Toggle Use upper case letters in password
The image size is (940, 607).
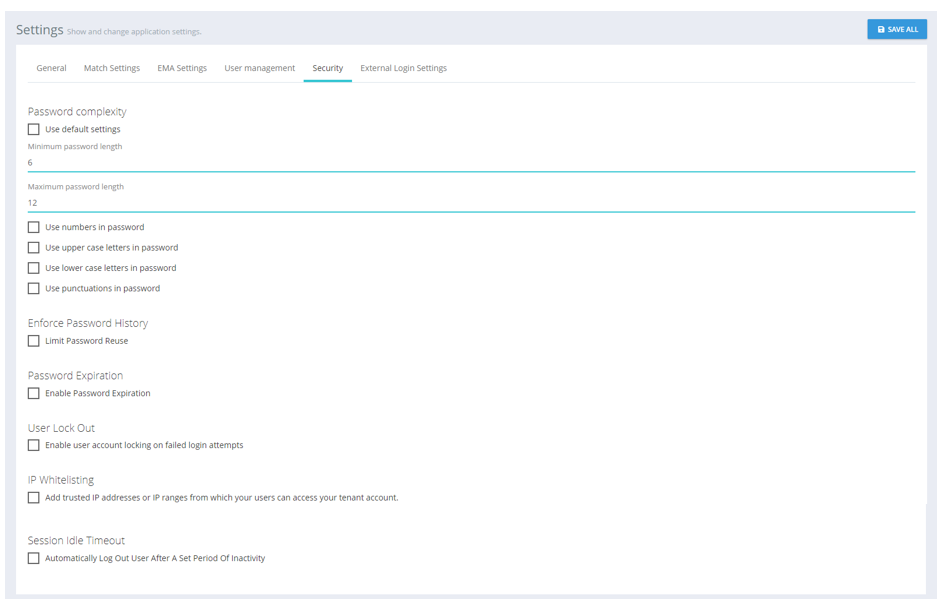coord(34,247)
